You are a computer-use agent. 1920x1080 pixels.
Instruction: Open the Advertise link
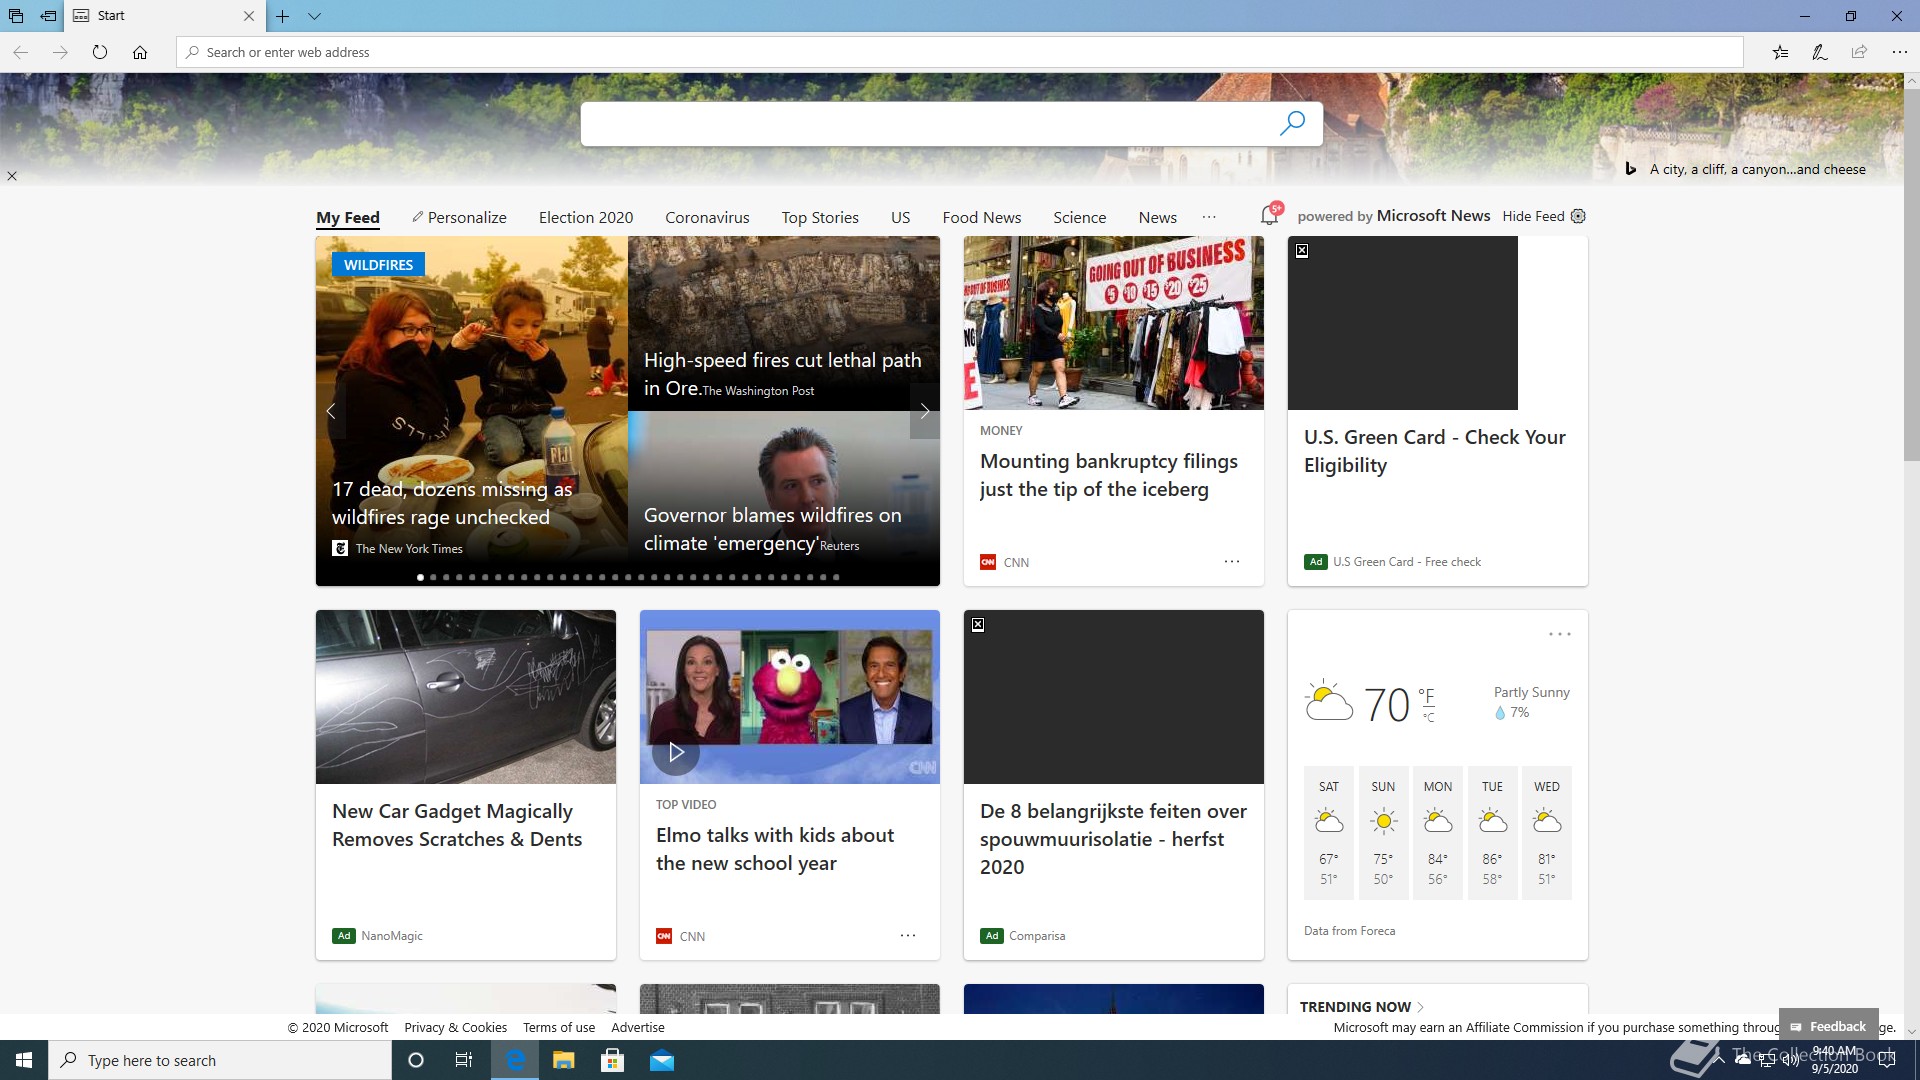pos(638,1027)
